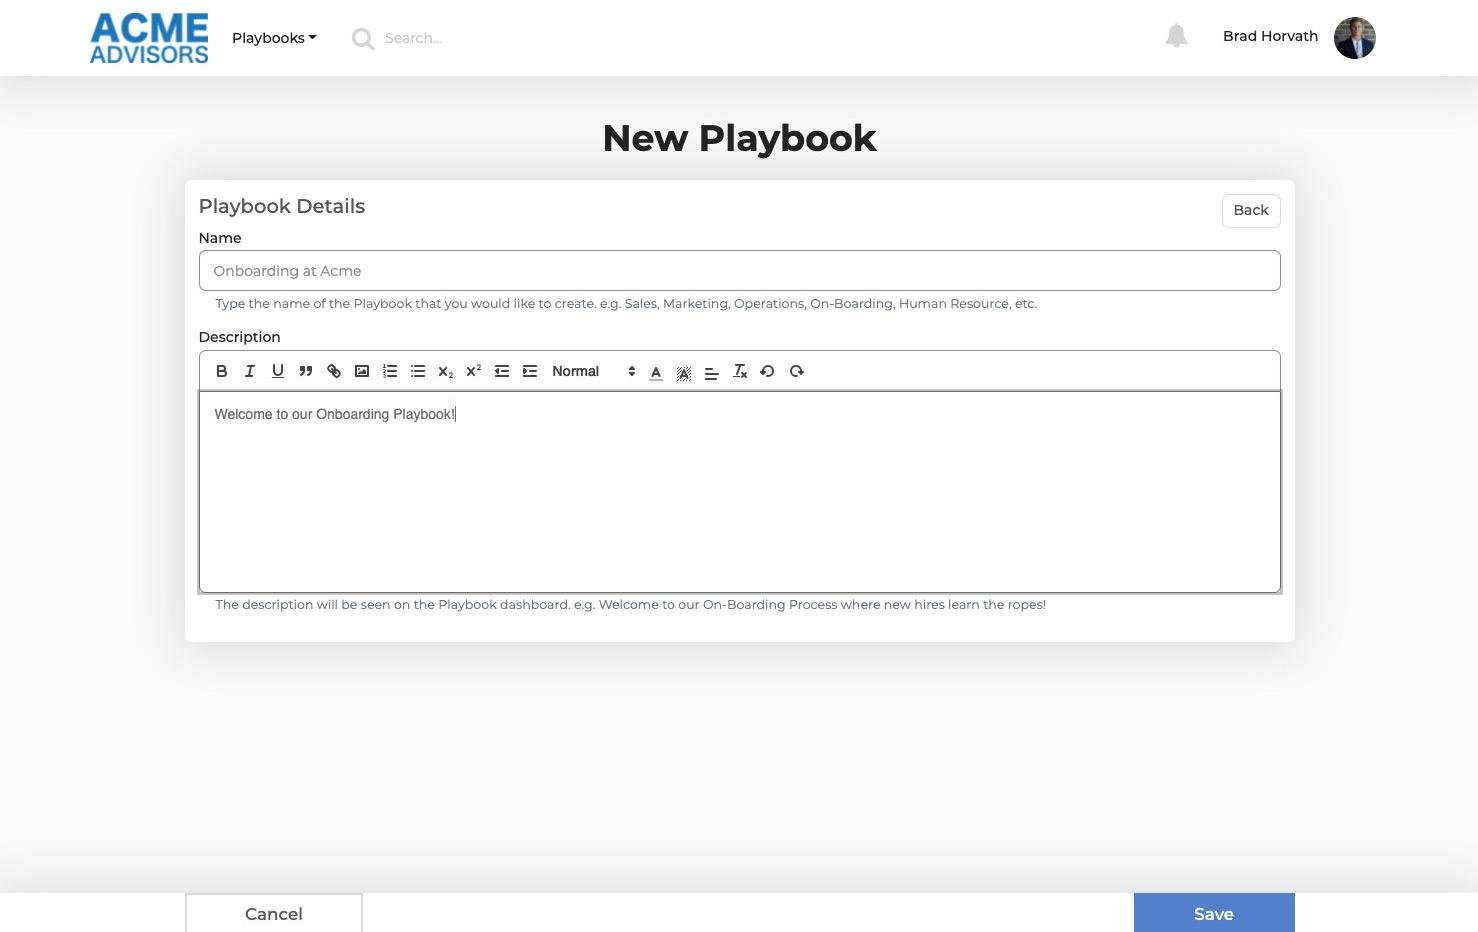The height and width of the screenshot is (932, 1478).
Task: Toggle bold formatting in description toolbar
Action: (222, 371)
